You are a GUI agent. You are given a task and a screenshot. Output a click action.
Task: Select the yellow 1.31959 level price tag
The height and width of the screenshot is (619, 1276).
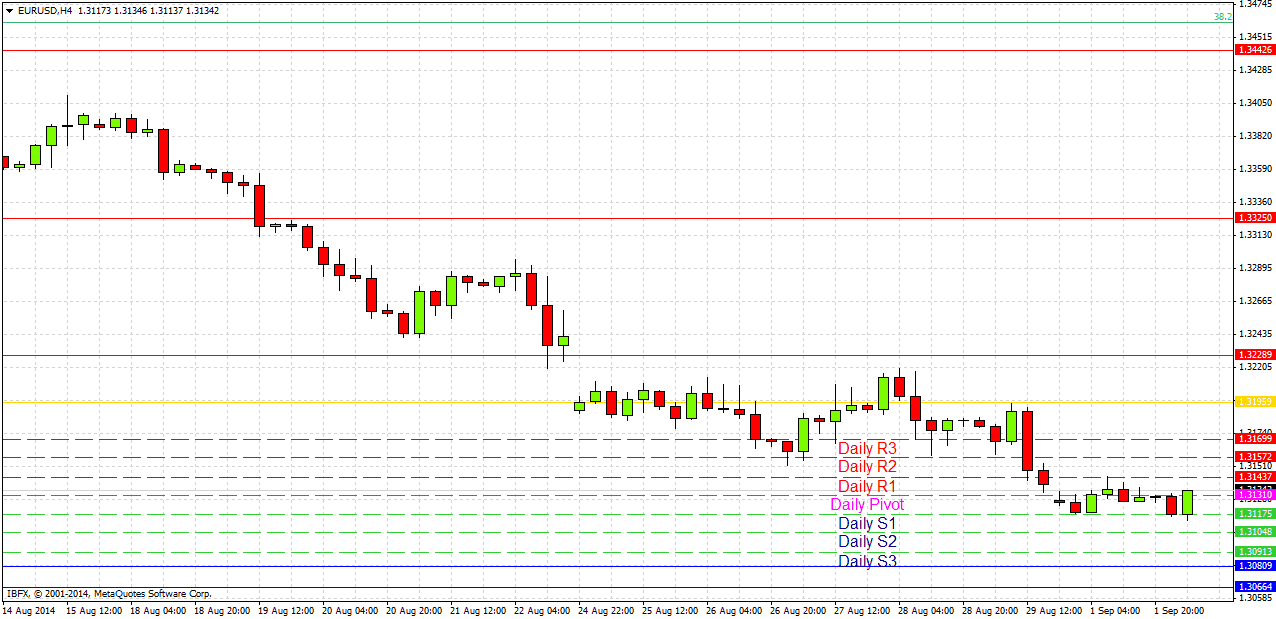[x=1254, y=401]
